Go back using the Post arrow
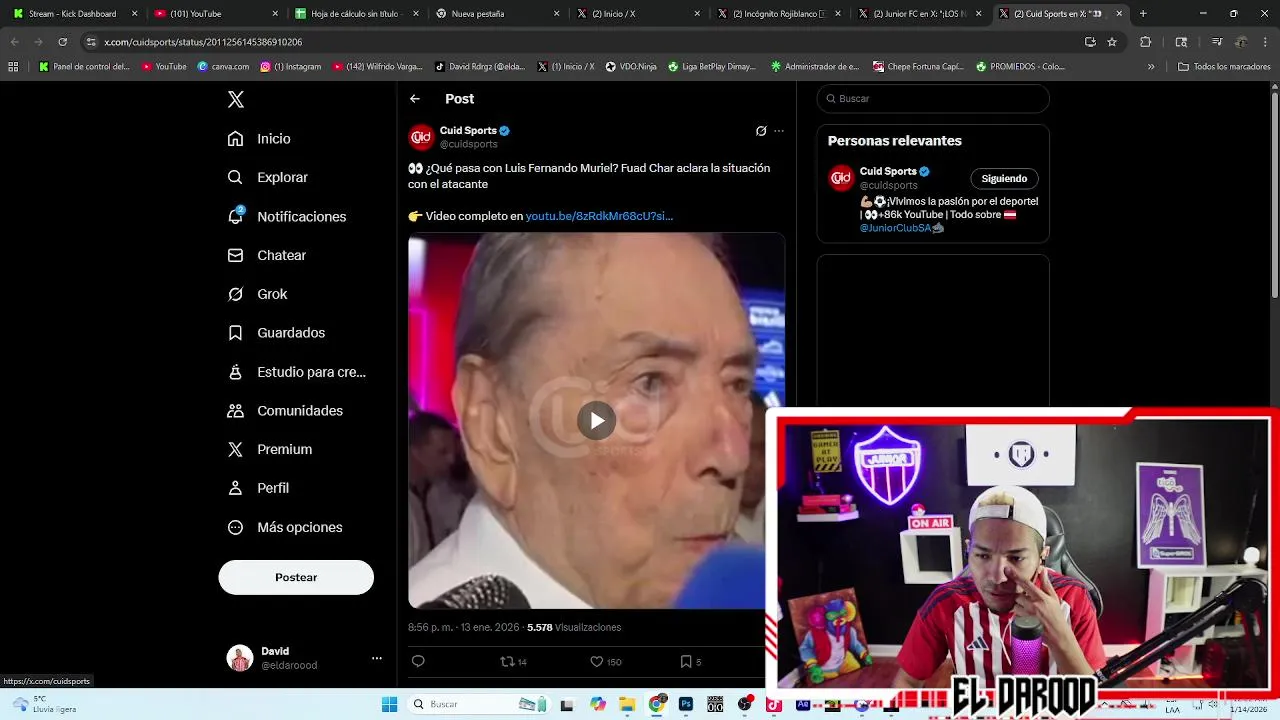Image resolution: width=1280 pixels, height=720 pixels. (x=415, y=99)
